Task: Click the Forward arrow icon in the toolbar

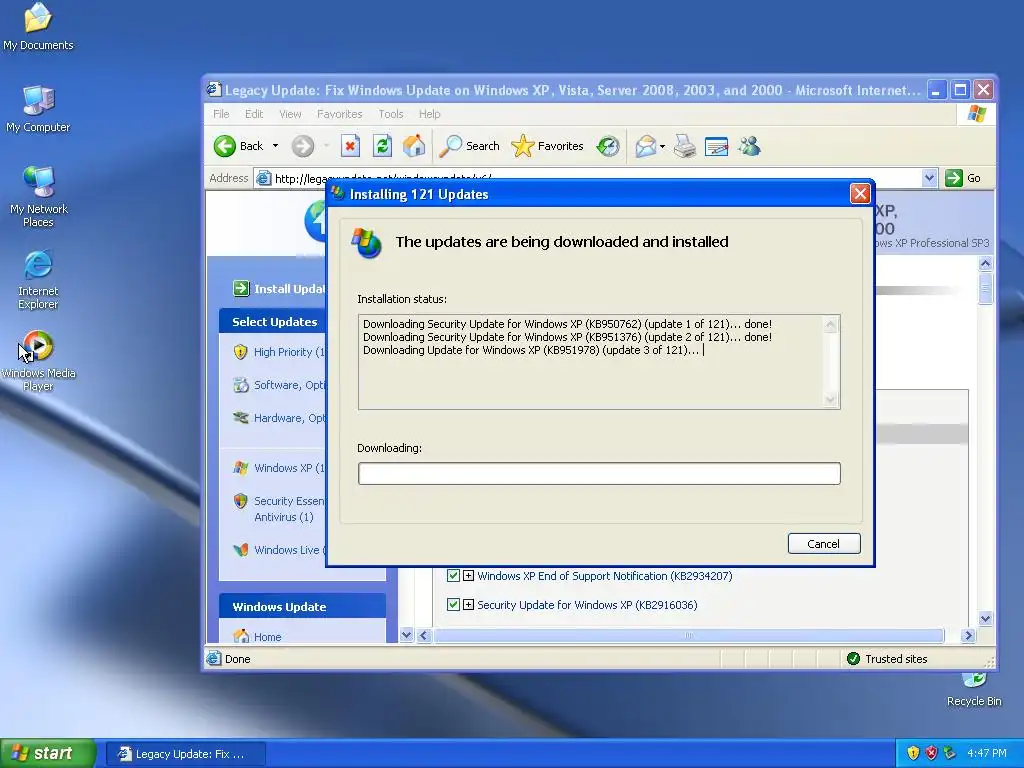Action: pyautogui.click(x=302, y=146)
